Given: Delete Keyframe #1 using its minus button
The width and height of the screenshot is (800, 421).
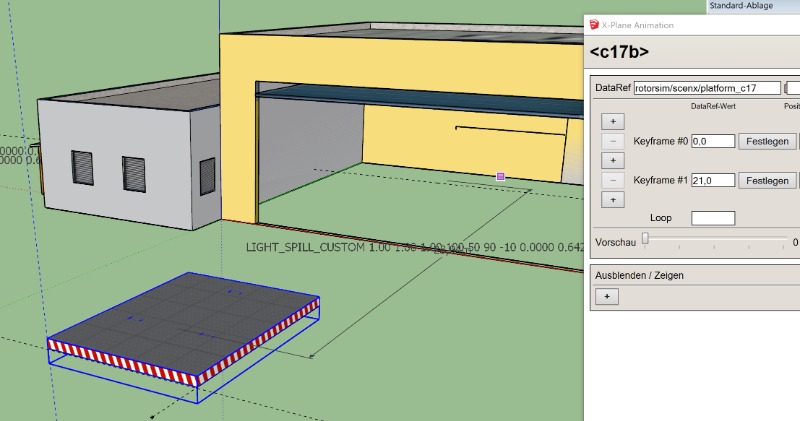Looking at the screenshot, I should click(610, 180).
